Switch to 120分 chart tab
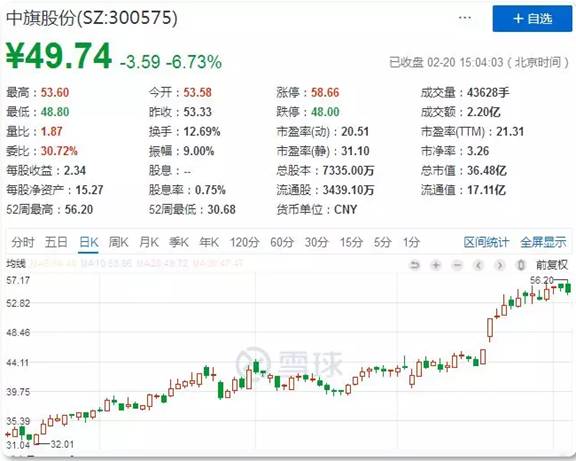 (245, 242)
